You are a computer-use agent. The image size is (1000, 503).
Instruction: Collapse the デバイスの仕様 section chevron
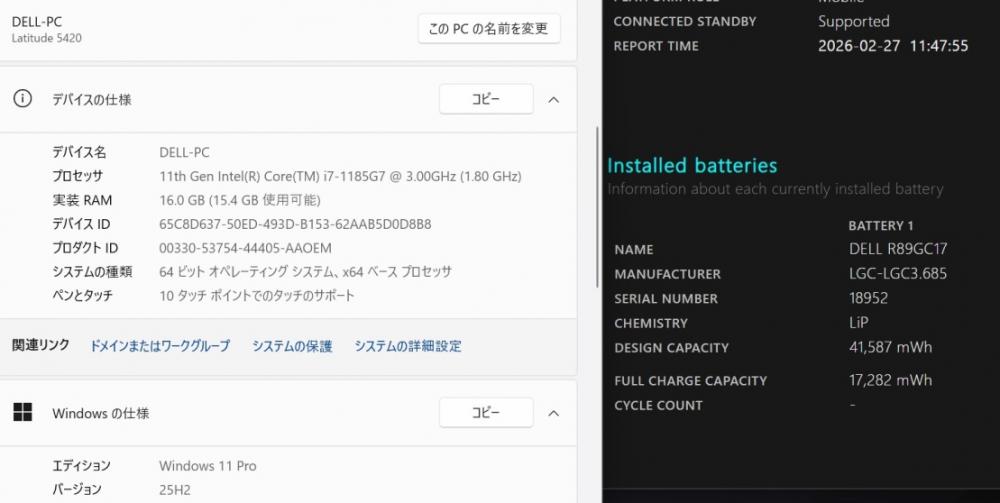coord(554,99)
